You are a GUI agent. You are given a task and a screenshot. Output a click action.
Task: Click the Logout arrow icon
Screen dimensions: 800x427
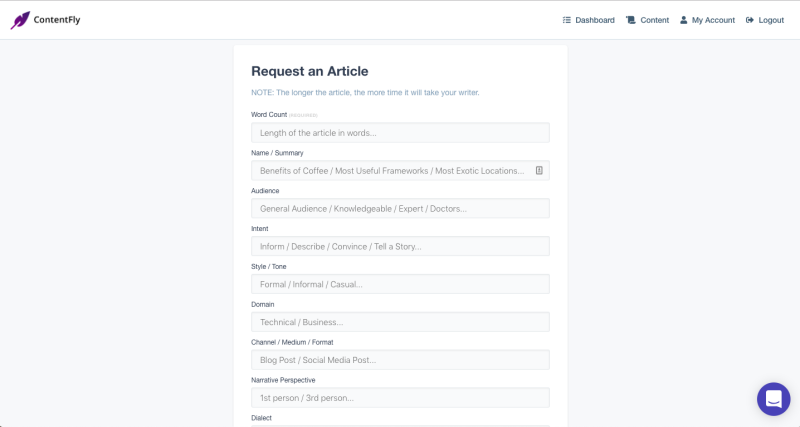(x=749, y=20)
